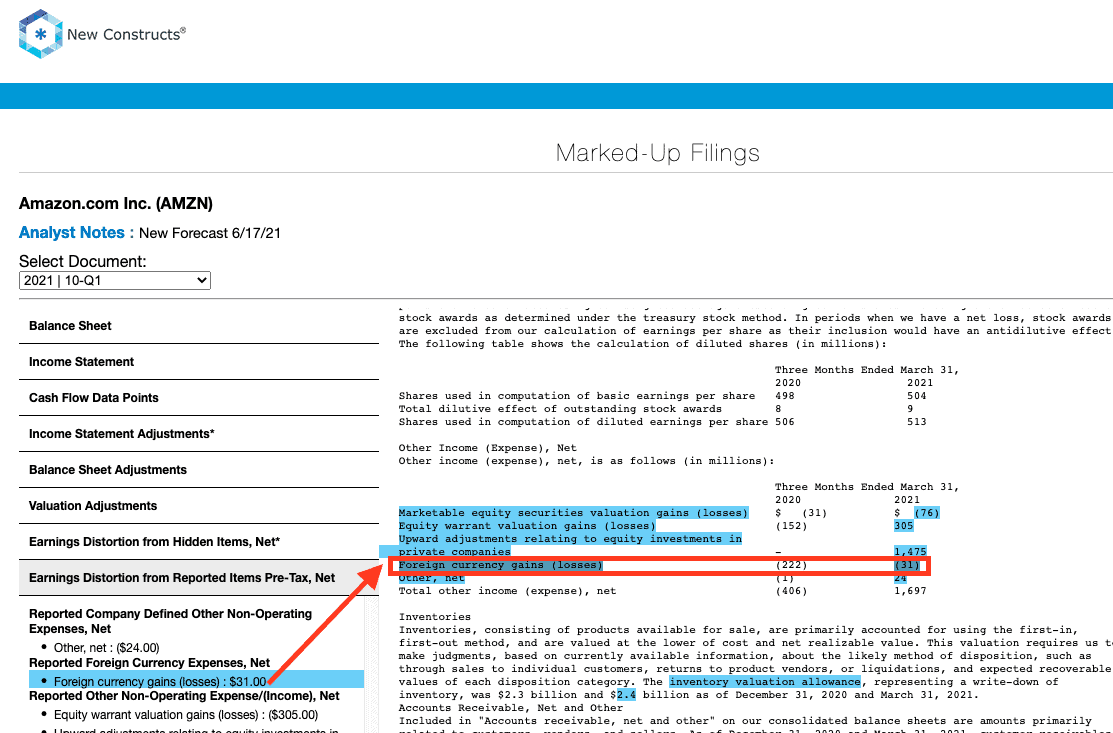1113x733 pixels.
Task: Click highlighted Equity warrant valuation gains row label
Action: pyautogui.click(x=527, y=526)
